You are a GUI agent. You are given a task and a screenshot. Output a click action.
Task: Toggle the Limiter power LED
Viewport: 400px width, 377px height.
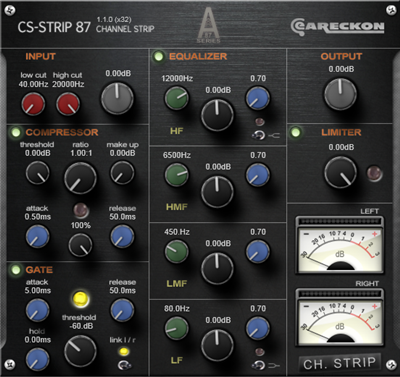click(295, 132)
